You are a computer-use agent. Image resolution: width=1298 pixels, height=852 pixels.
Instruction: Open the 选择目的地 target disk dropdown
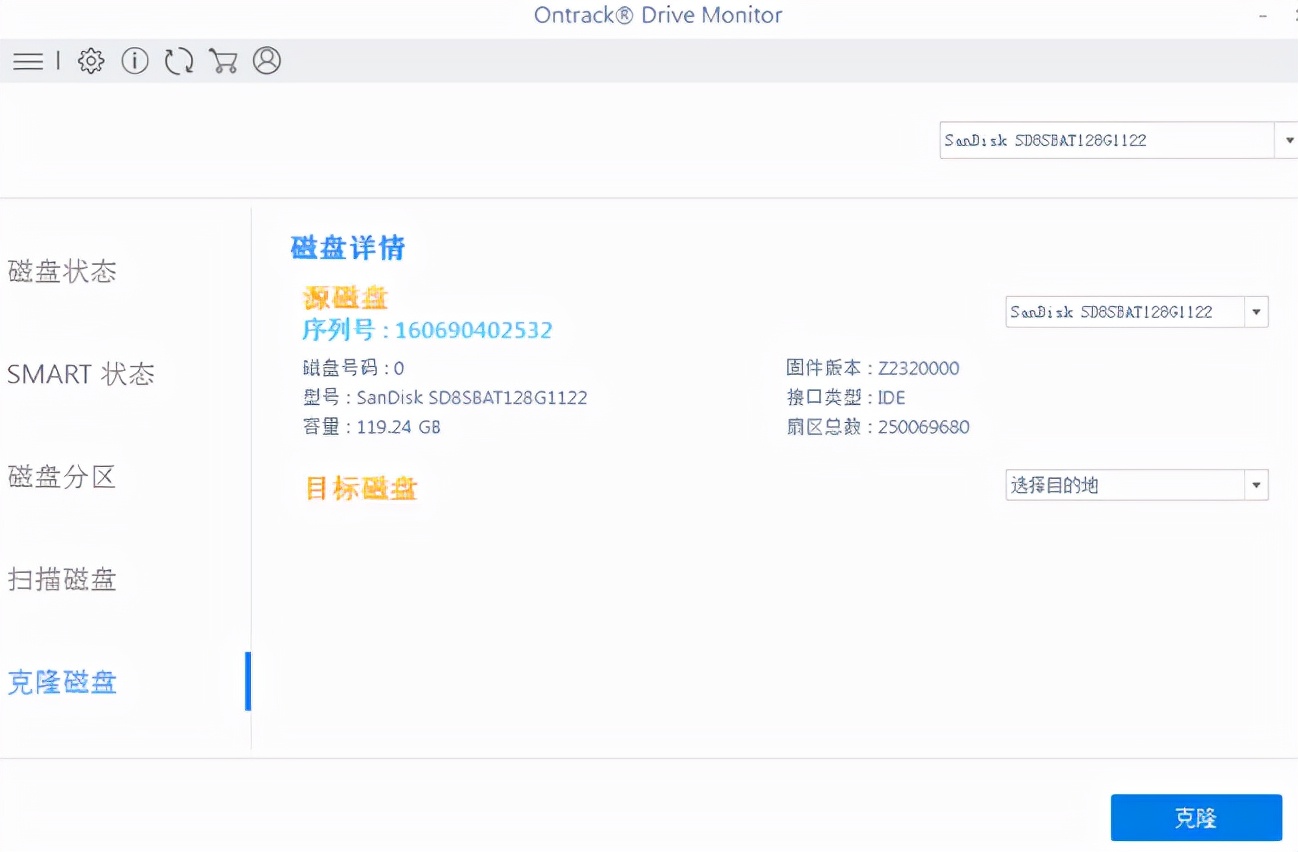click(1256, 485)
